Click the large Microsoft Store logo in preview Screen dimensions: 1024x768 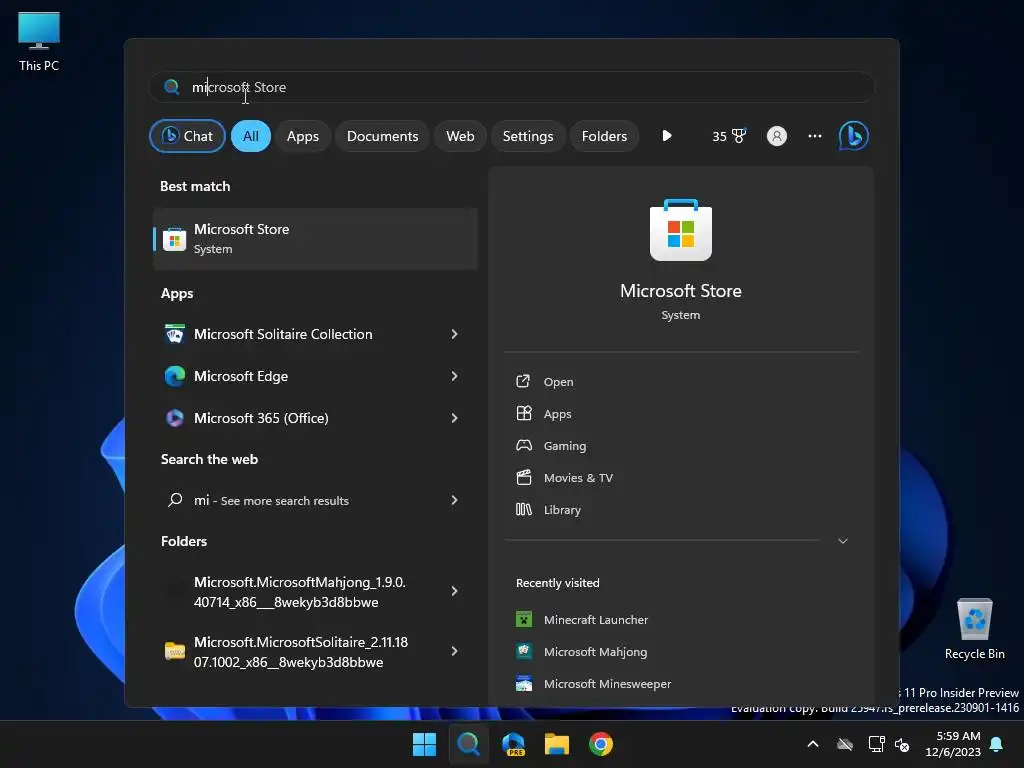click(680, 231)
